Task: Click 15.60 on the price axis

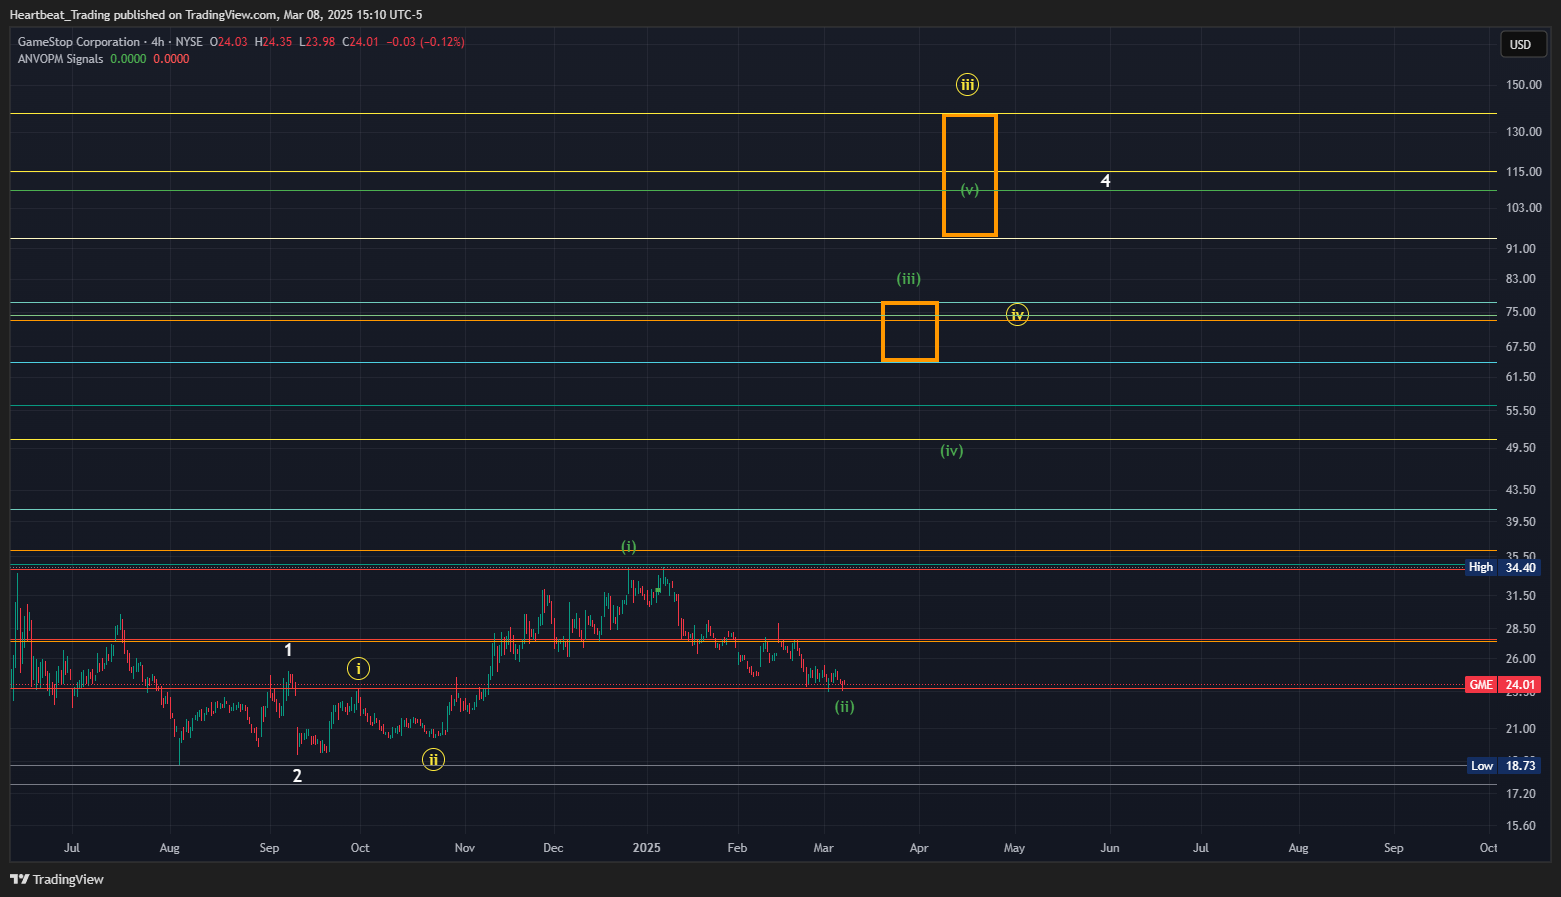Action: 1521,826
